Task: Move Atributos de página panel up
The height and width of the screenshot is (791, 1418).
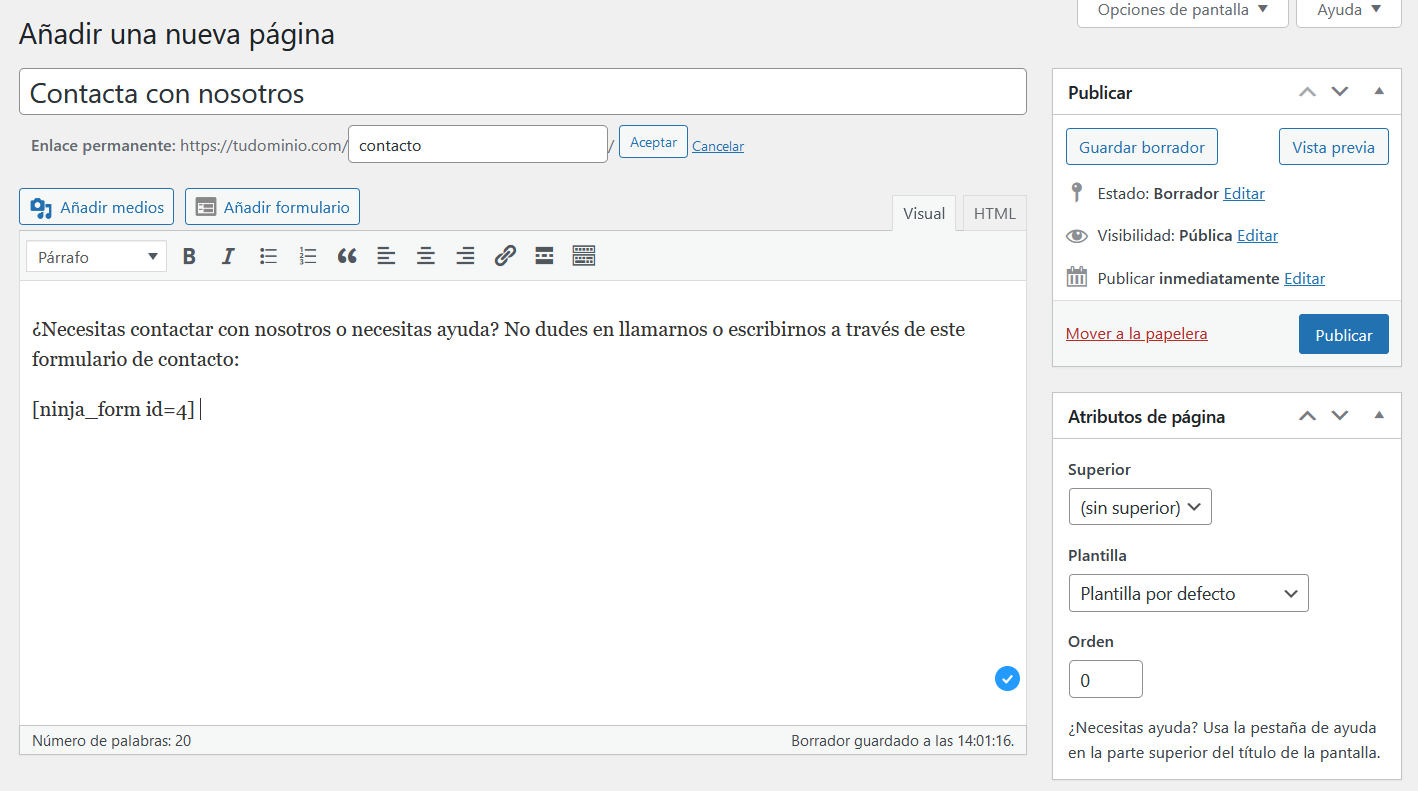Action: 1307,416
